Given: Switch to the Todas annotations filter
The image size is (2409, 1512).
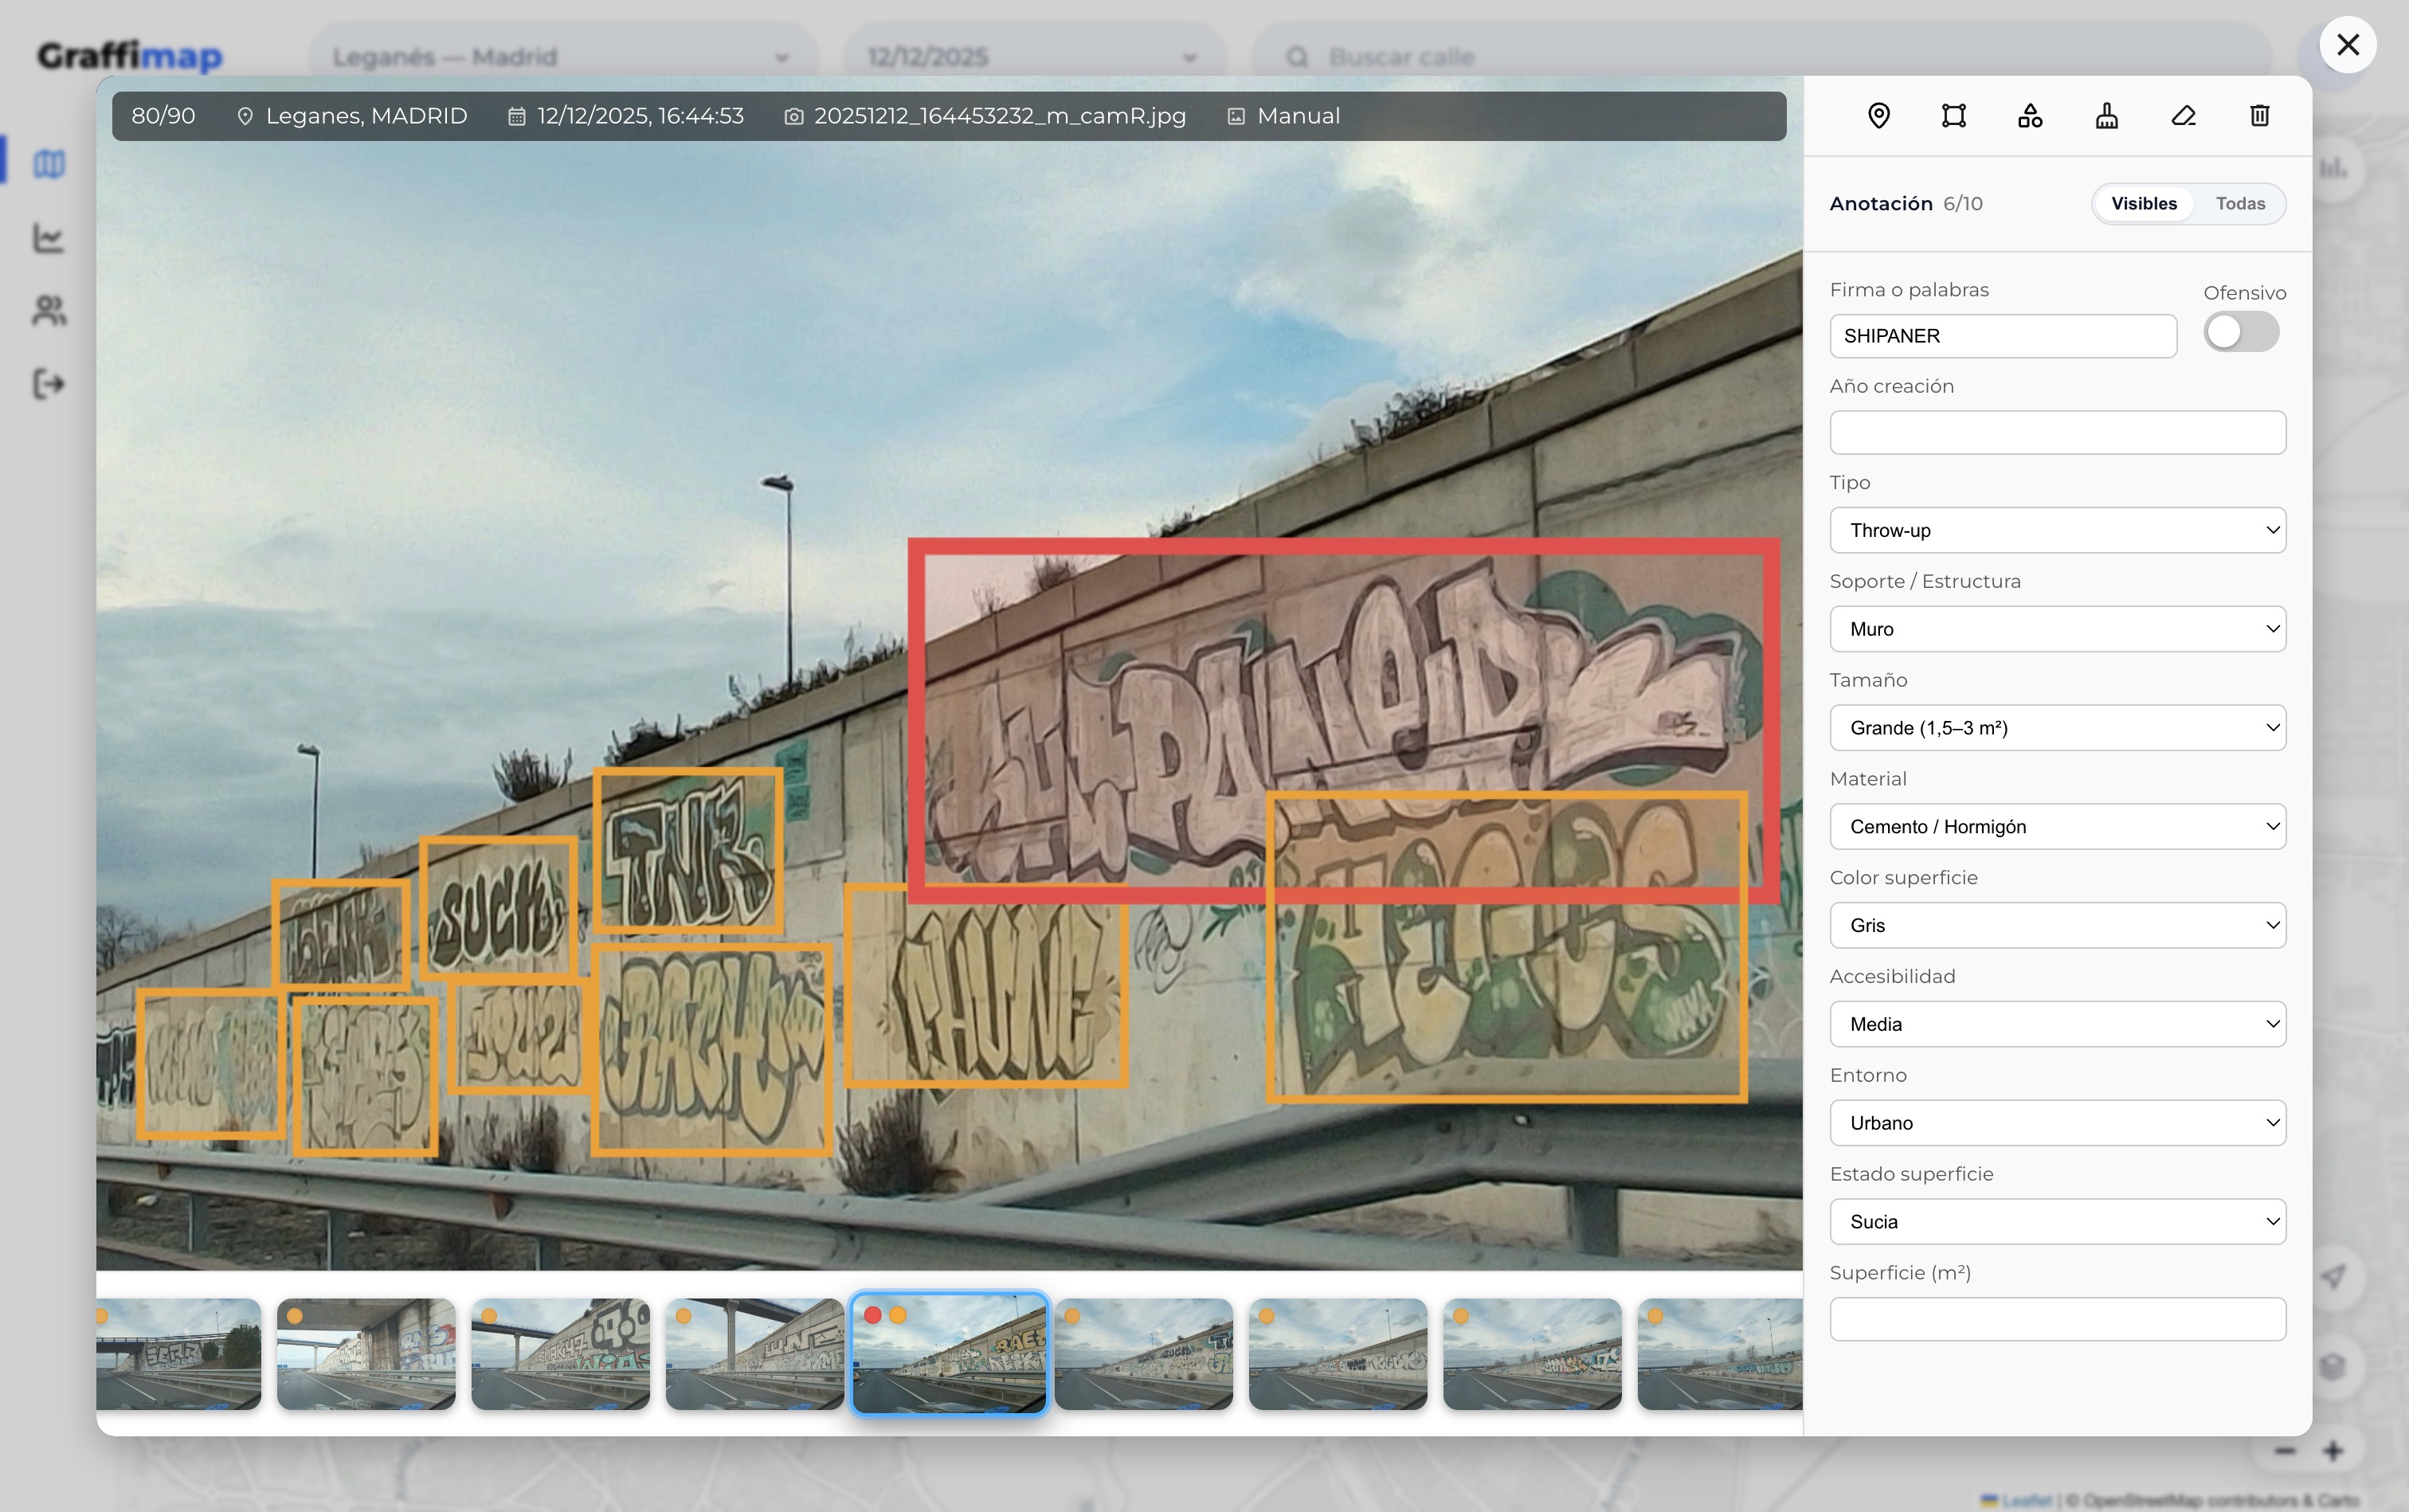Looking at the screenshot, I should pyautogui.click(x=2240, y=204).
